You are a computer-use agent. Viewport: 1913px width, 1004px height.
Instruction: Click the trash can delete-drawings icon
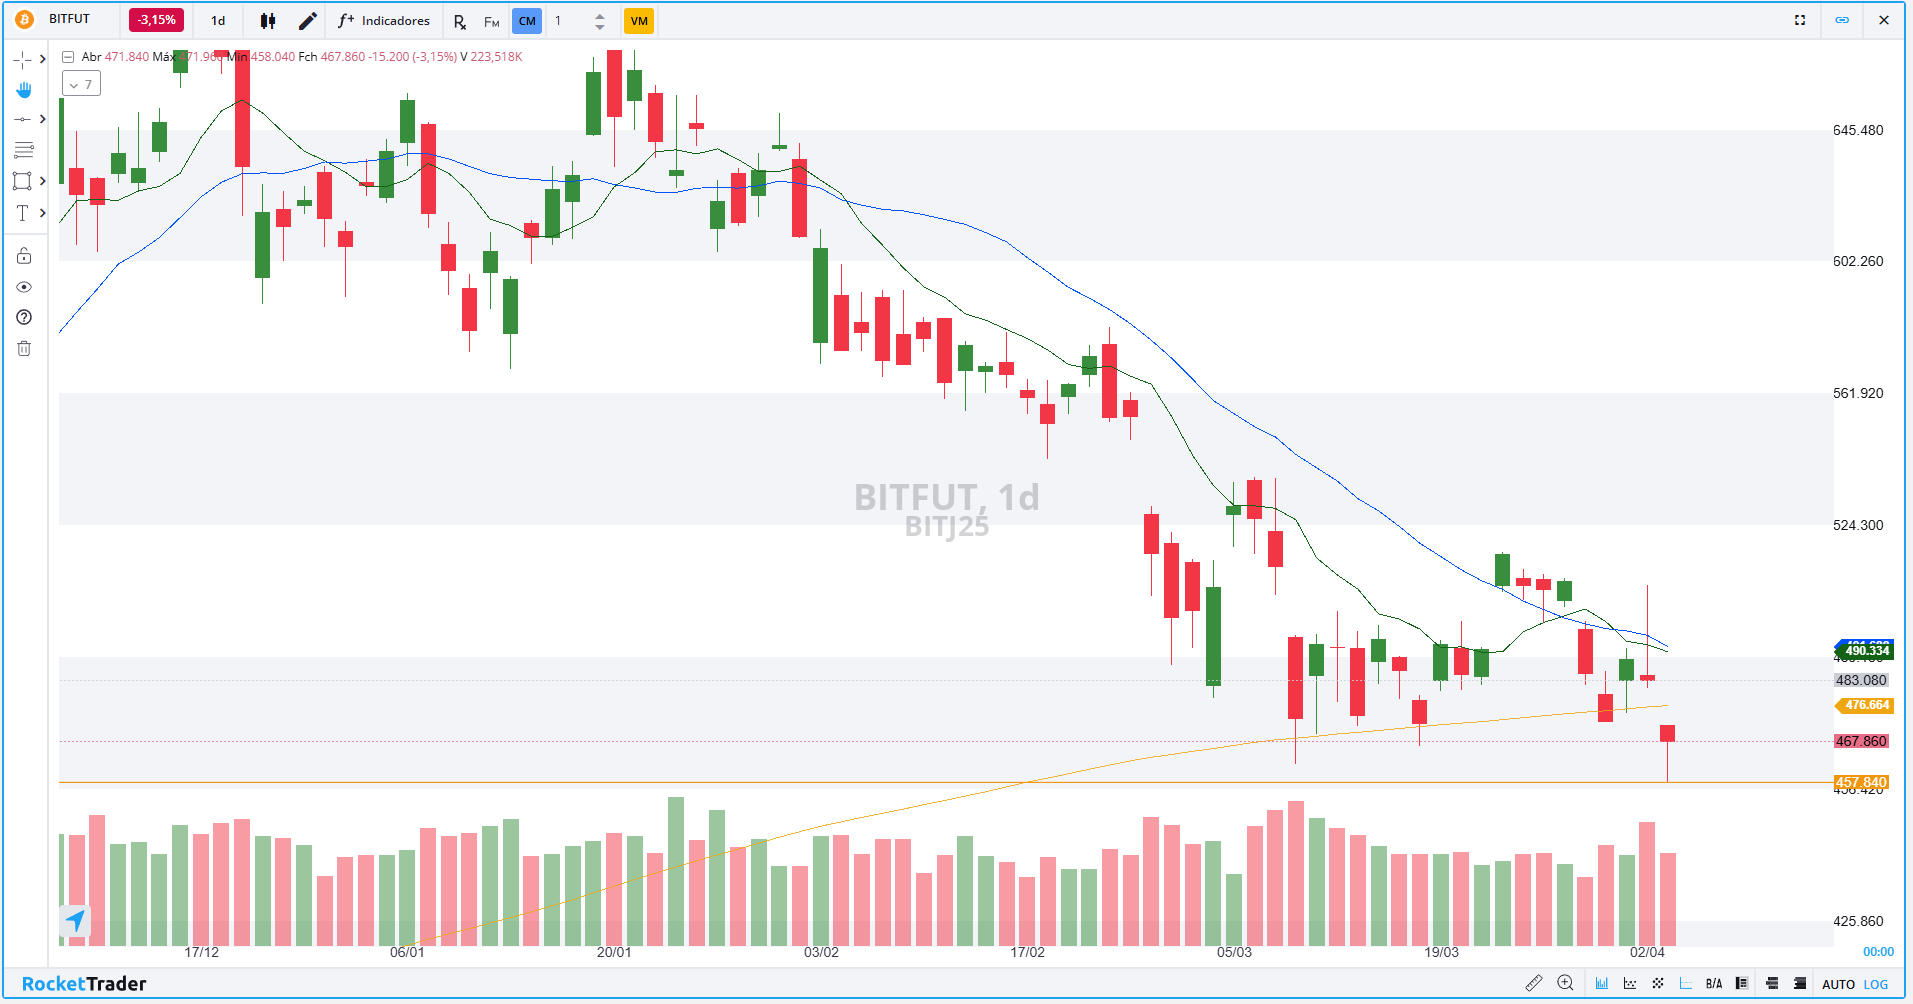point(24,348)
